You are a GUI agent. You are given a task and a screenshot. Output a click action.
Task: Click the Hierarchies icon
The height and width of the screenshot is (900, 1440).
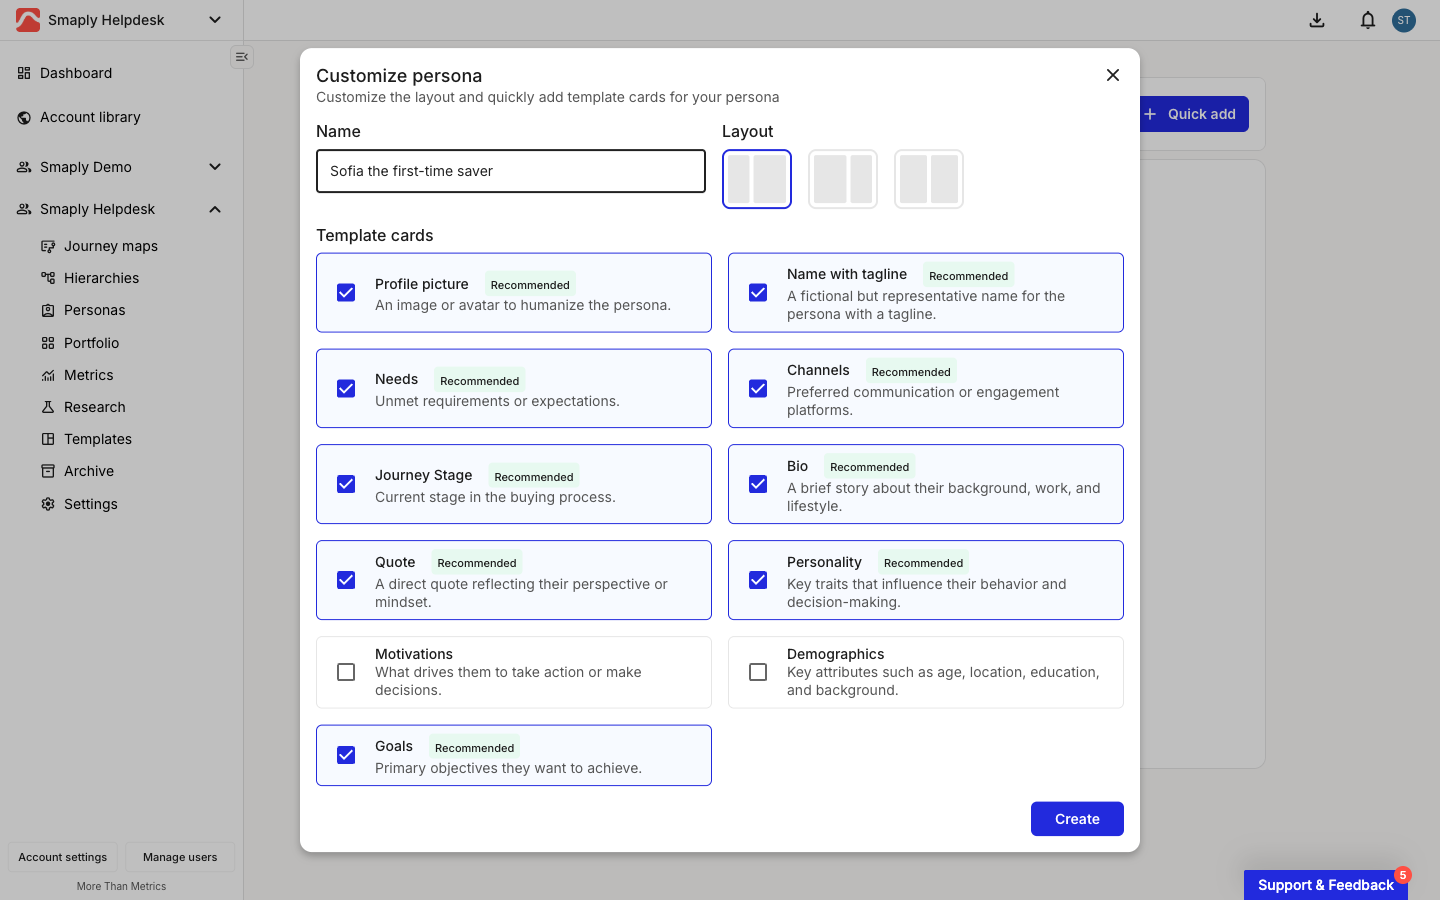pyautogui.click(x=48, y=278)
